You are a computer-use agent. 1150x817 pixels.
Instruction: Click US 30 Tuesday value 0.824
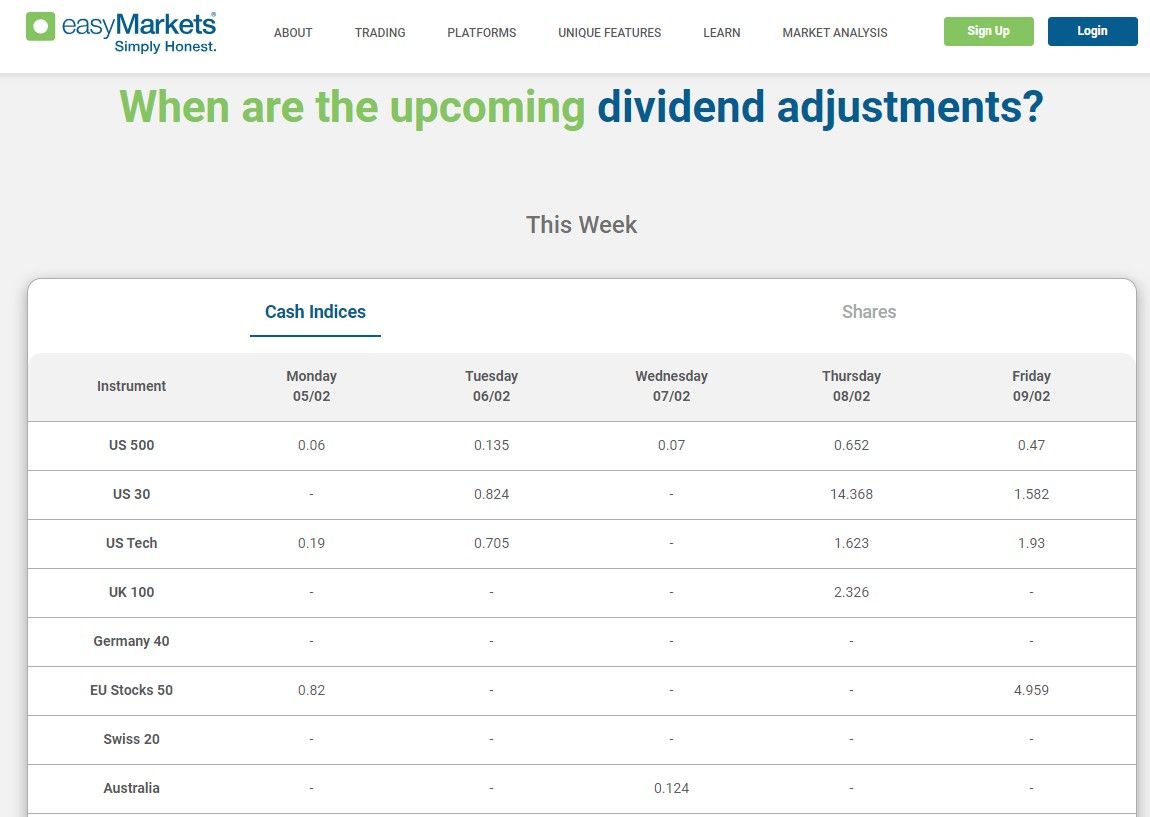(x=491, y=494)
